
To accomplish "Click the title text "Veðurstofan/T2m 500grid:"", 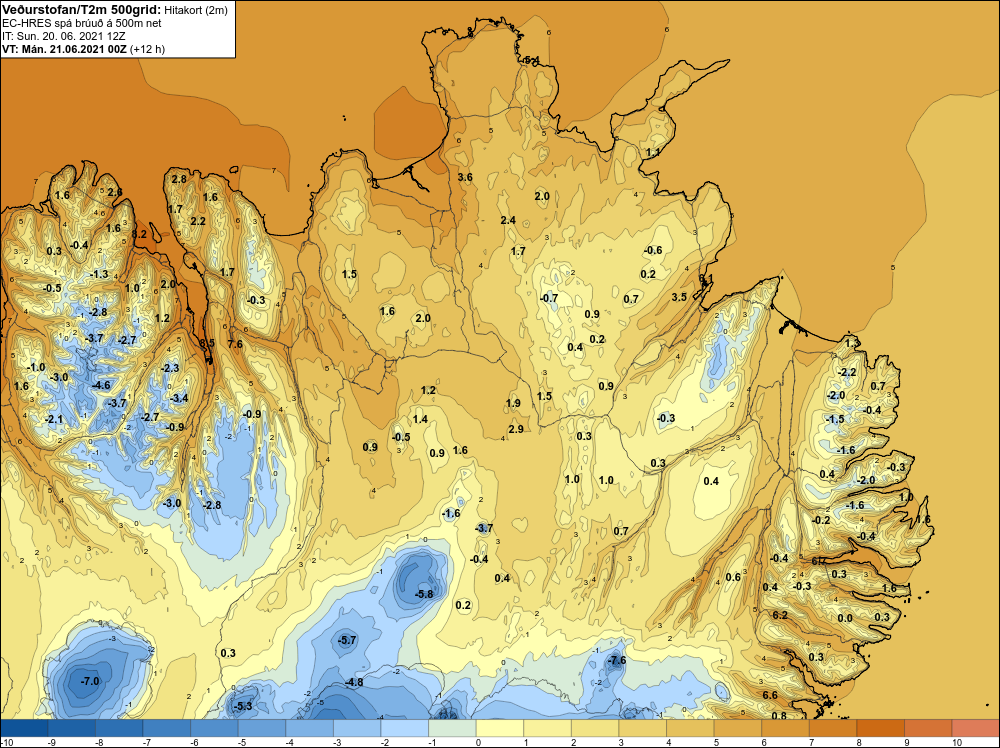I will point(81,10).
